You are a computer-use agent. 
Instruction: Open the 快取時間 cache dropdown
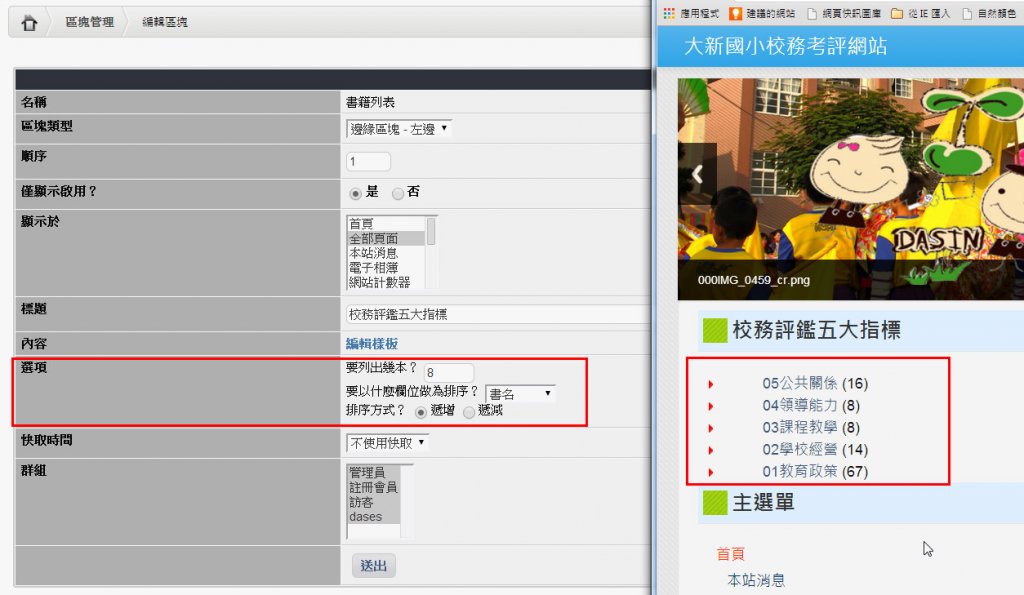(387, 442)
